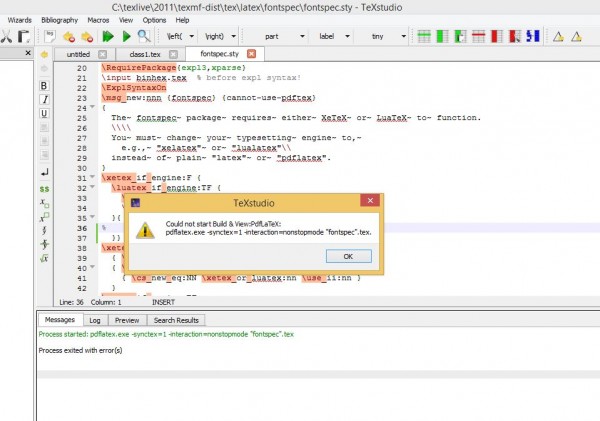Click the green Compile arrow icon
This screenshot has width=600, height=421.
pos(128,36)
